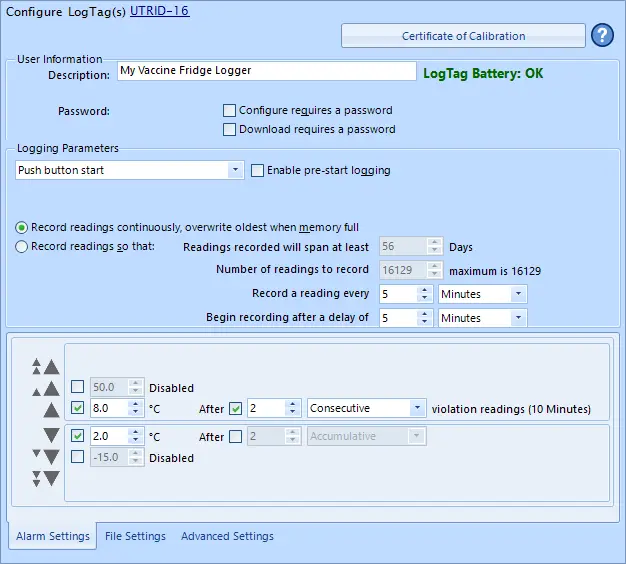Select 'Record readings so that' radio option

22,247
